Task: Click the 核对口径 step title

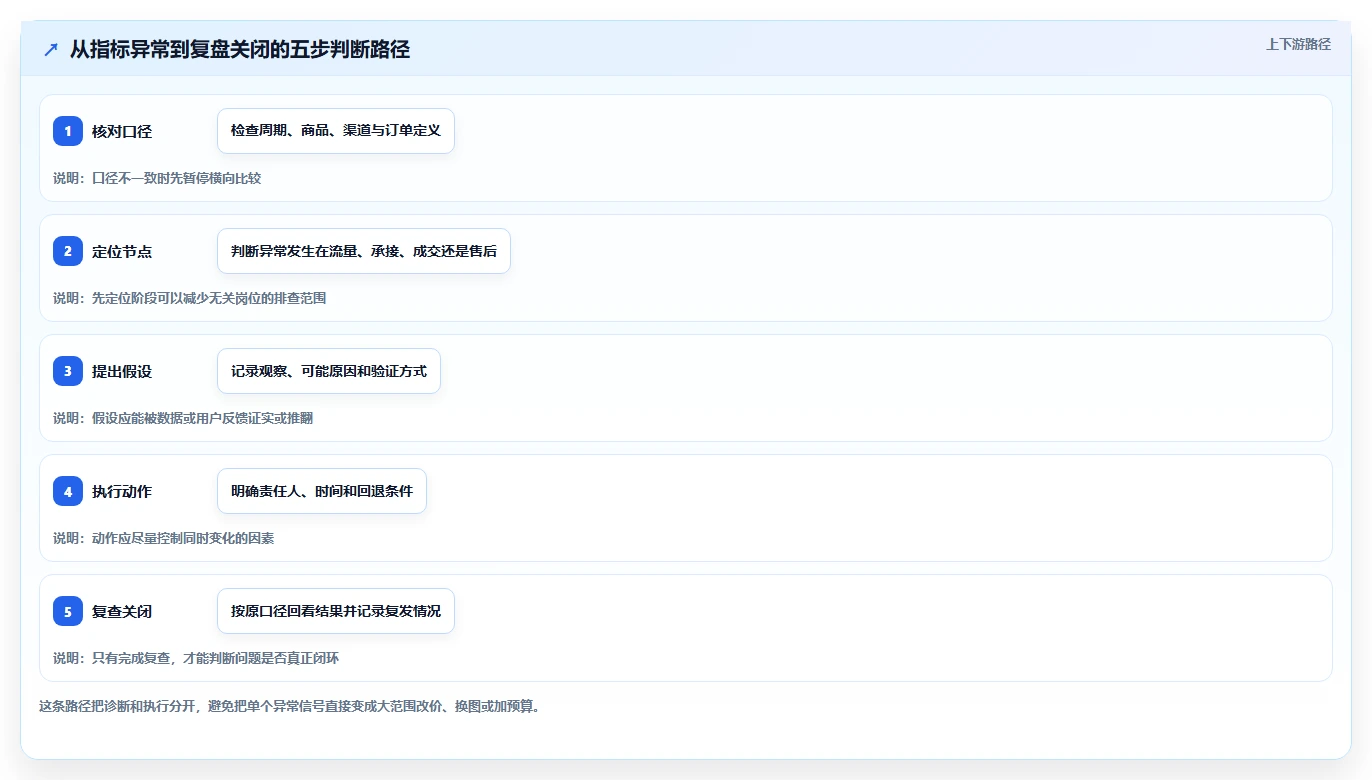Action: [x=122, y=132]
